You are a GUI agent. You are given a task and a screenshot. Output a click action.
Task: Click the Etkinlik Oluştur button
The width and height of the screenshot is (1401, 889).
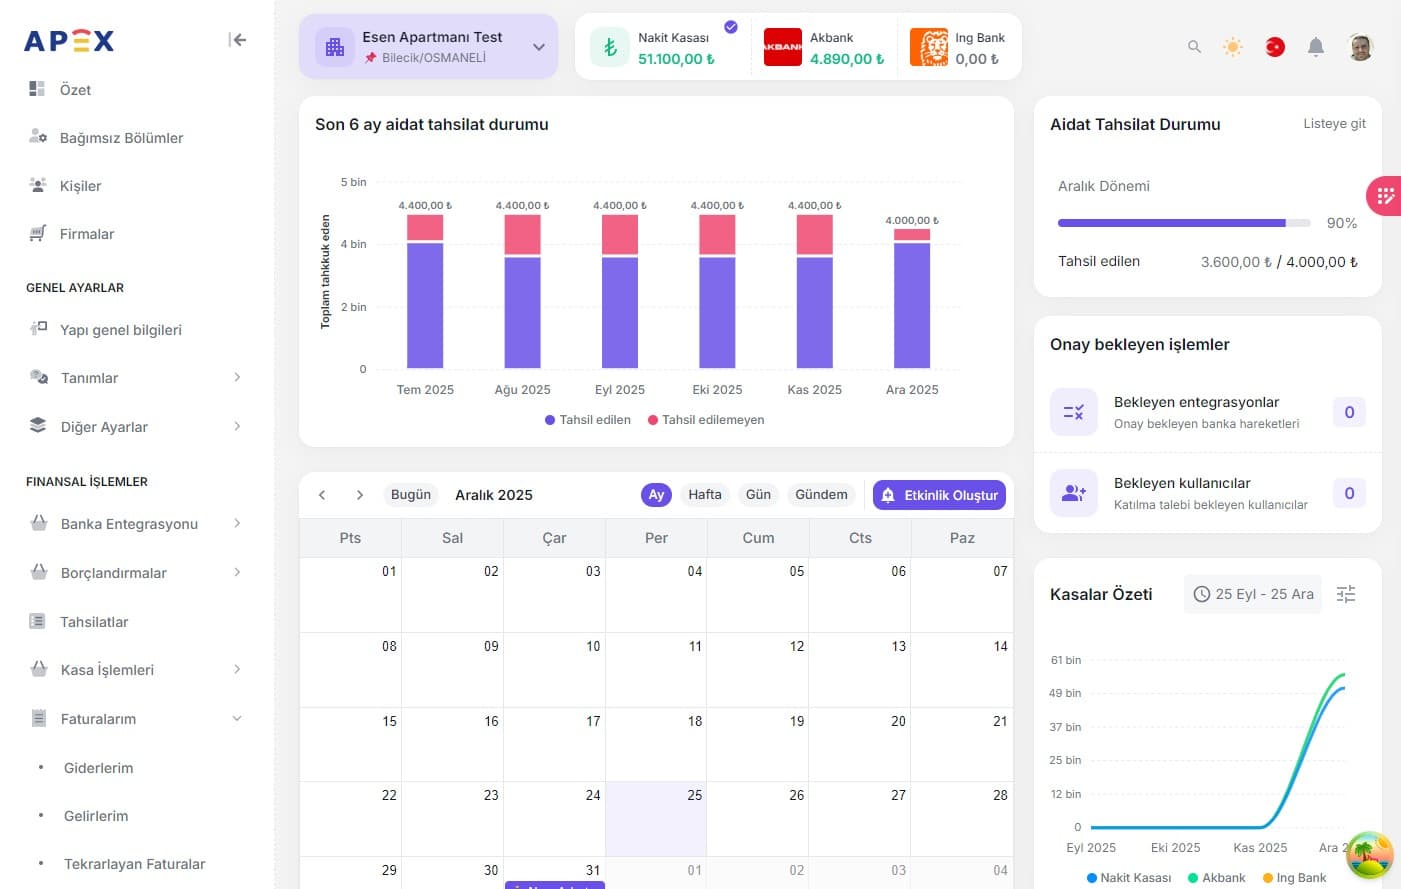(x=938, y=494)
